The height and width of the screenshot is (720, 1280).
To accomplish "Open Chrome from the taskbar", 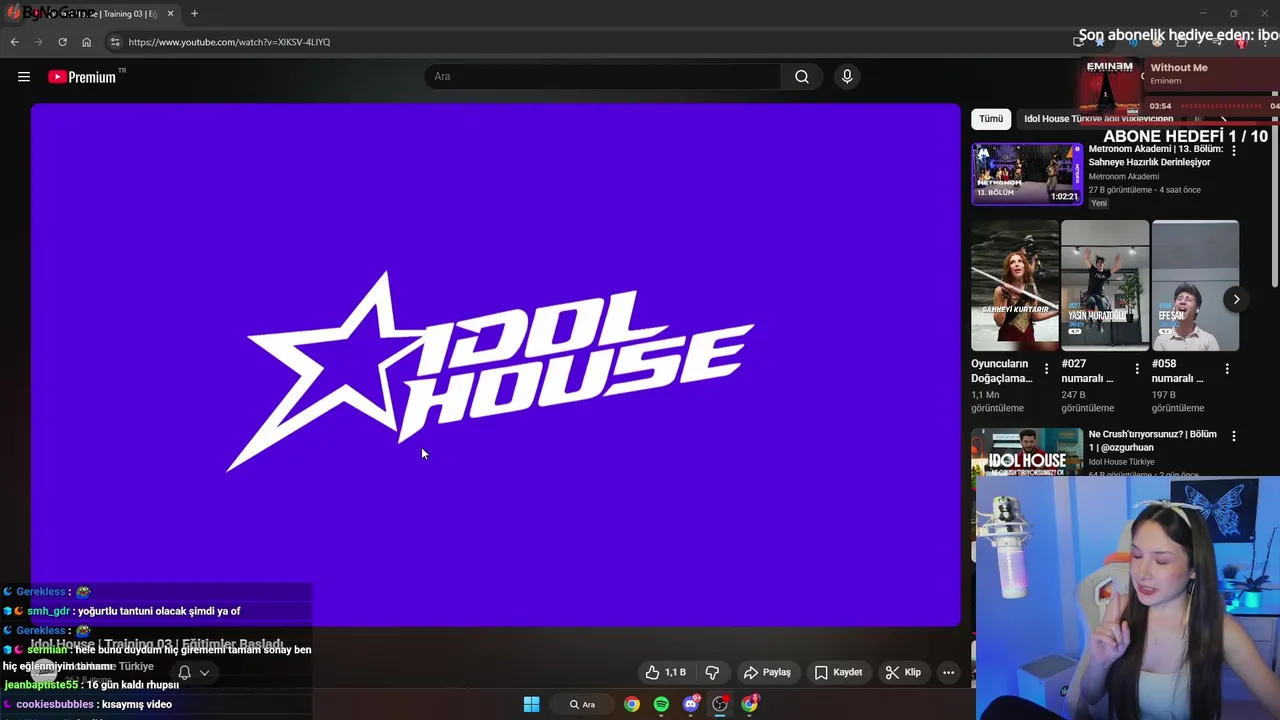I will pyautogui.click(x=632, y=704).
